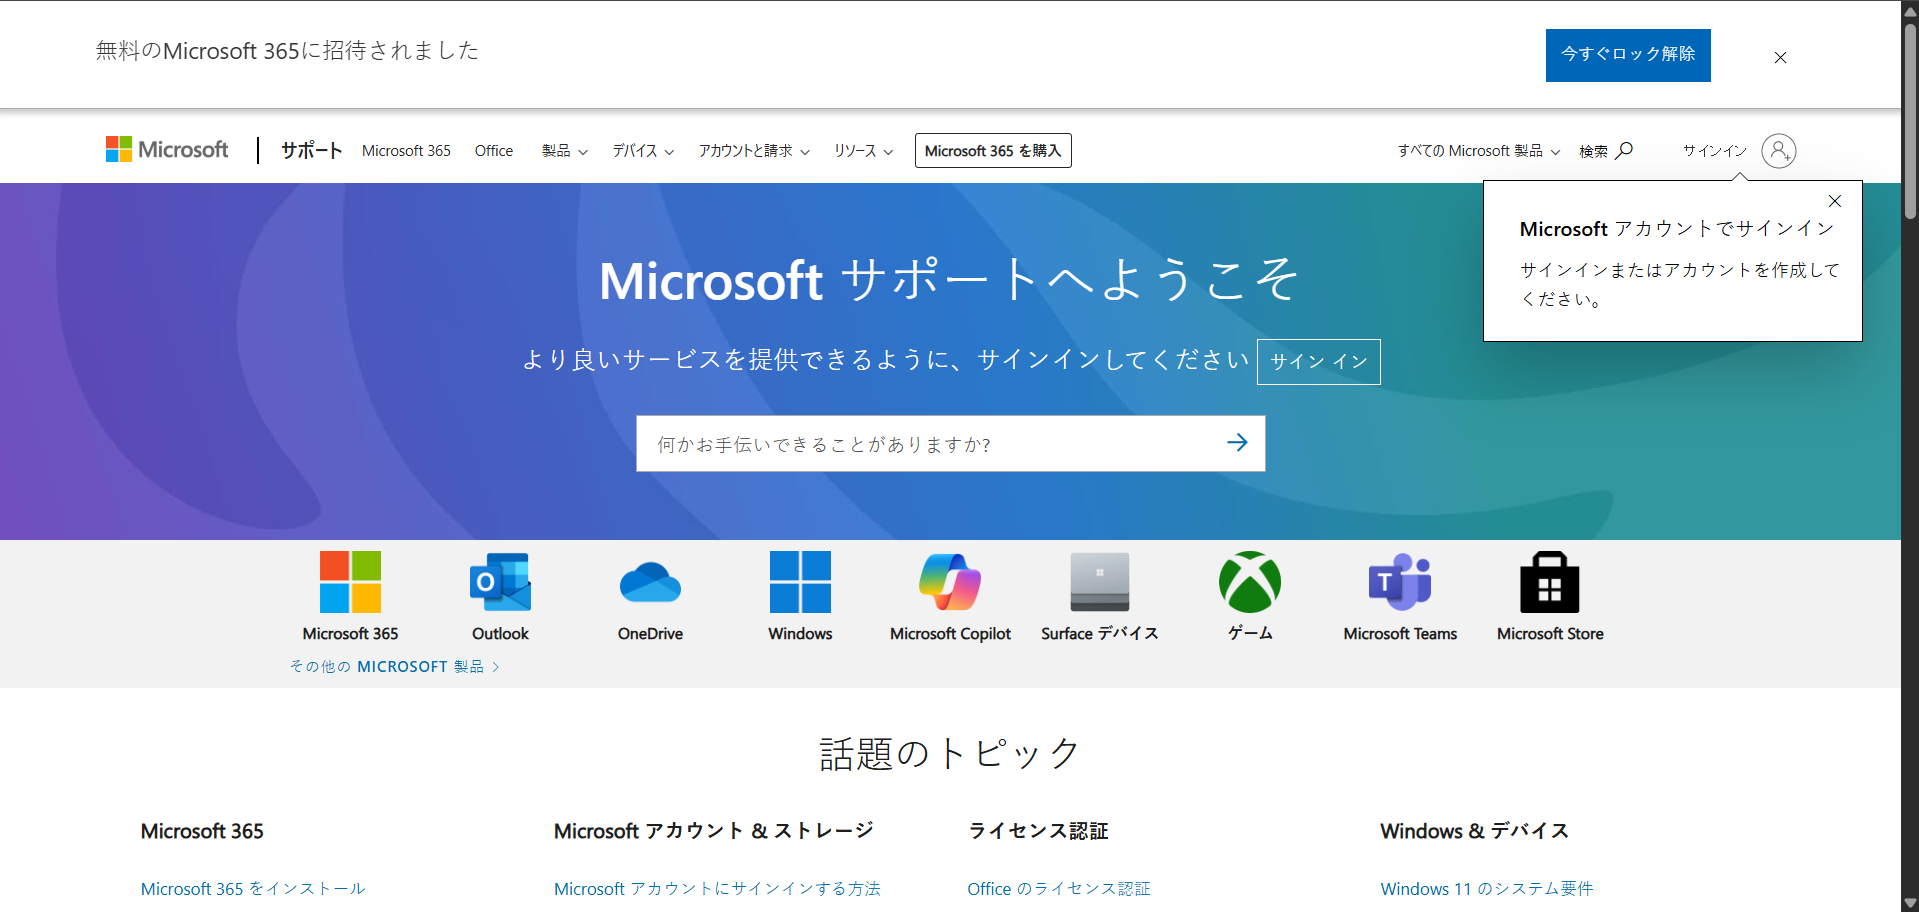Screen dimensions: 1919x912
Task: Click the help search input field
Action: (x=930, y=444)
